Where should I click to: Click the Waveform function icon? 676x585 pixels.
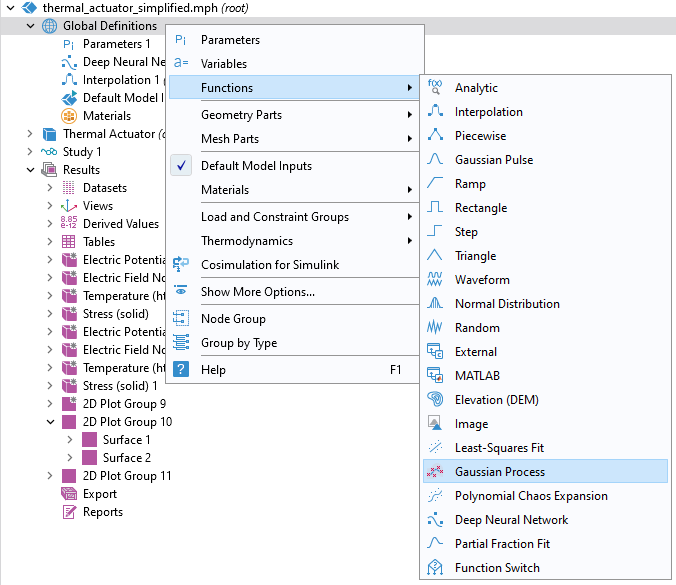coord(435,279)
